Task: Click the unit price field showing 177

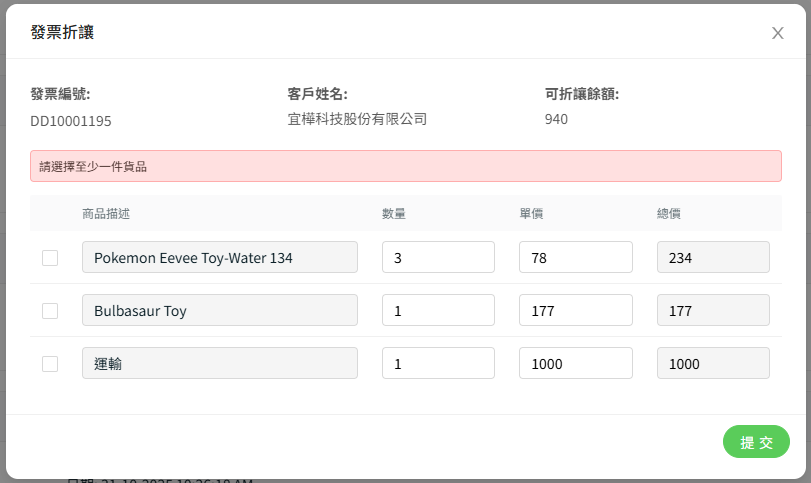Action: 575,310
